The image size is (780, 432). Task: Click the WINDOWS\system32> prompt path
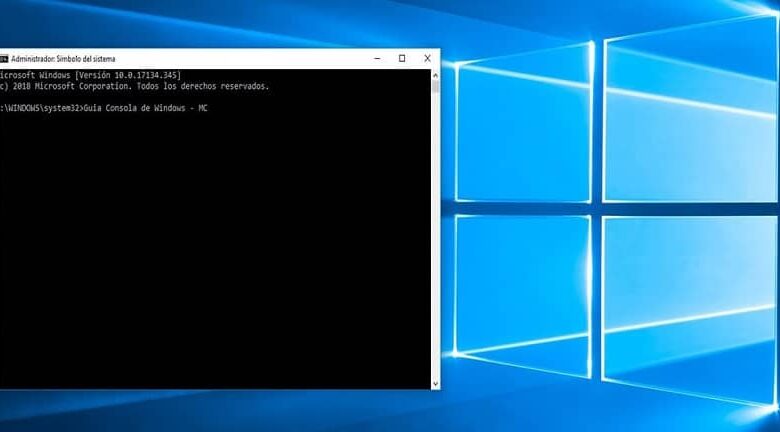(x=42, y=106)
